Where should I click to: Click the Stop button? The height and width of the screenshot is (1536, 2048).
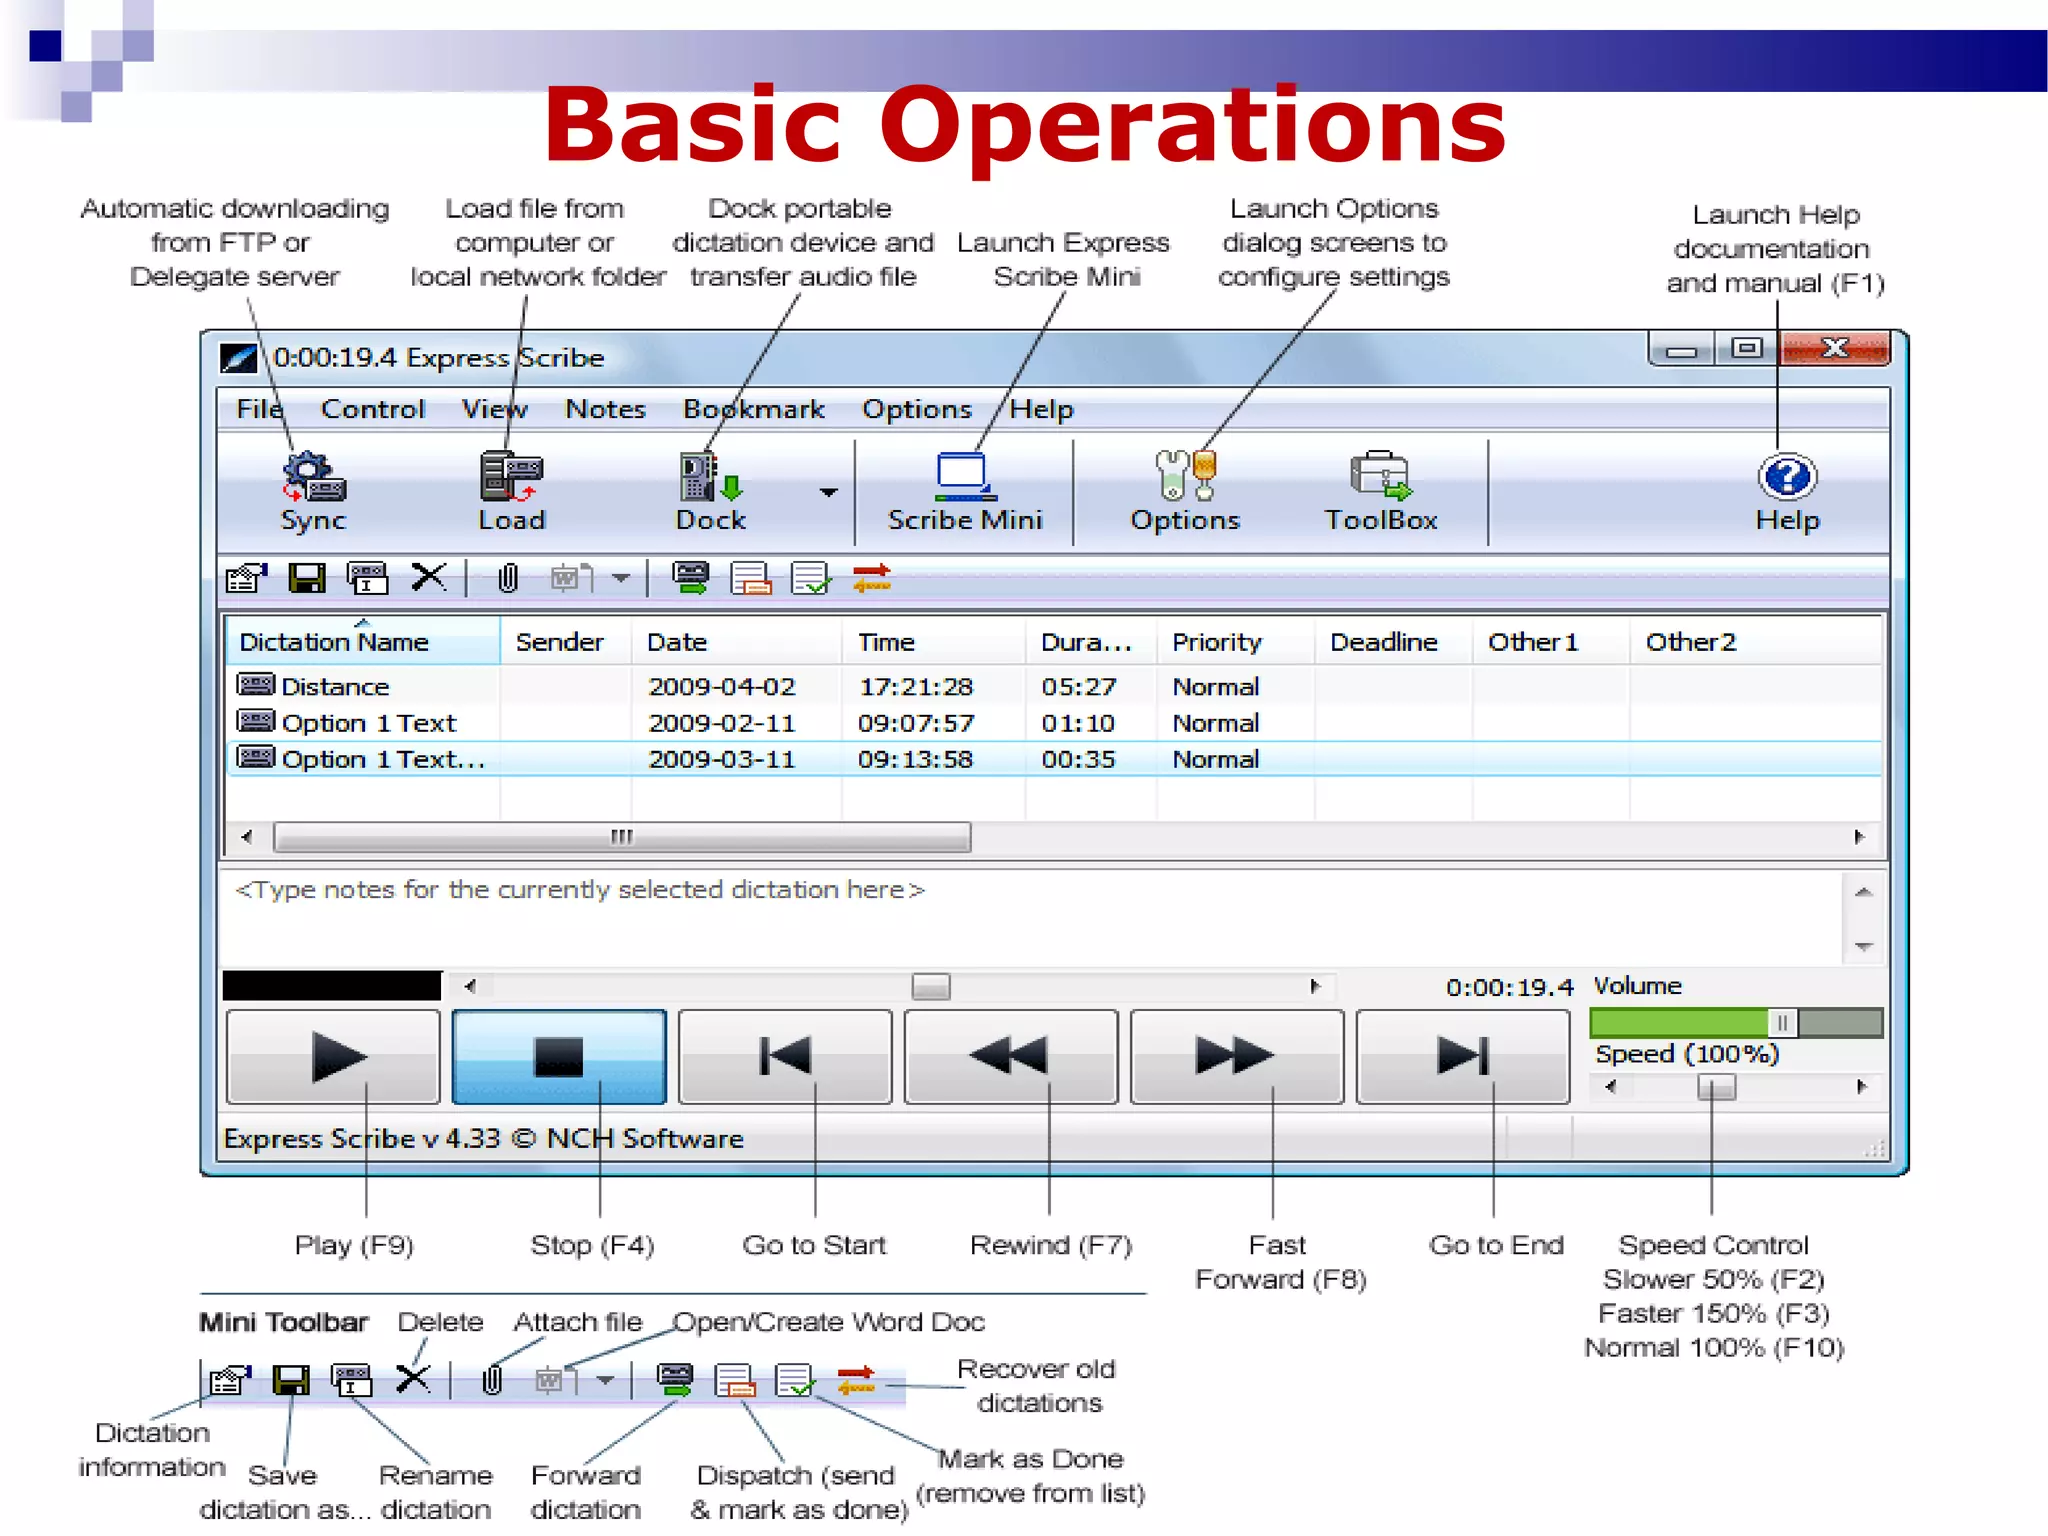[x=559, y=1057]
